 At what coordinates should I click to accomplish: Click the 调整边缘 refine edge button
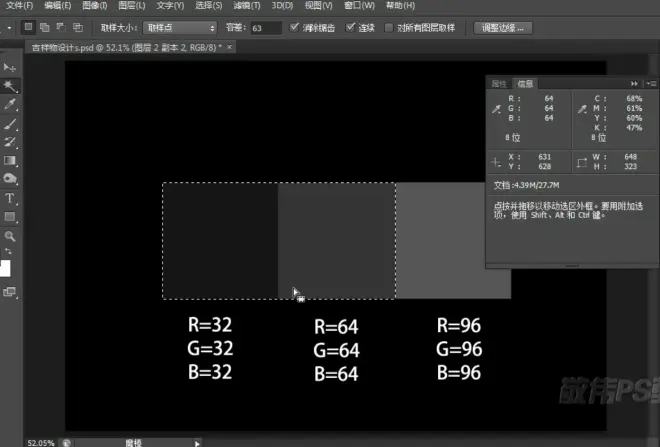click(503, 28)
